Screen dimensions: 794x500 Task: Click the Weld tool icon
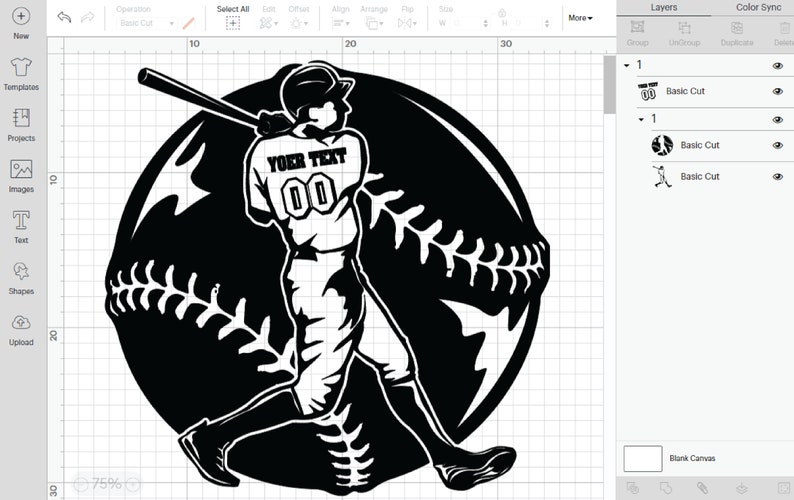[666, 488]
